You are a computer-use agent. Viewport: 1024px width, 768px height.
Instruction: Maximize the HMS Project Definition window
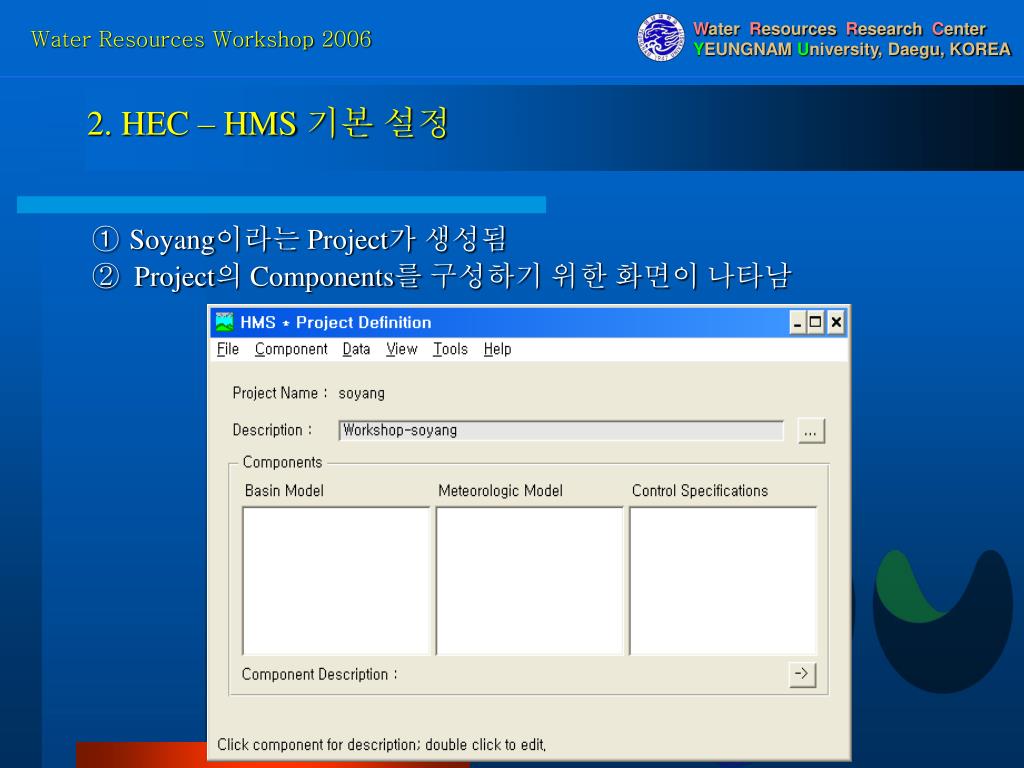point(815,323)
